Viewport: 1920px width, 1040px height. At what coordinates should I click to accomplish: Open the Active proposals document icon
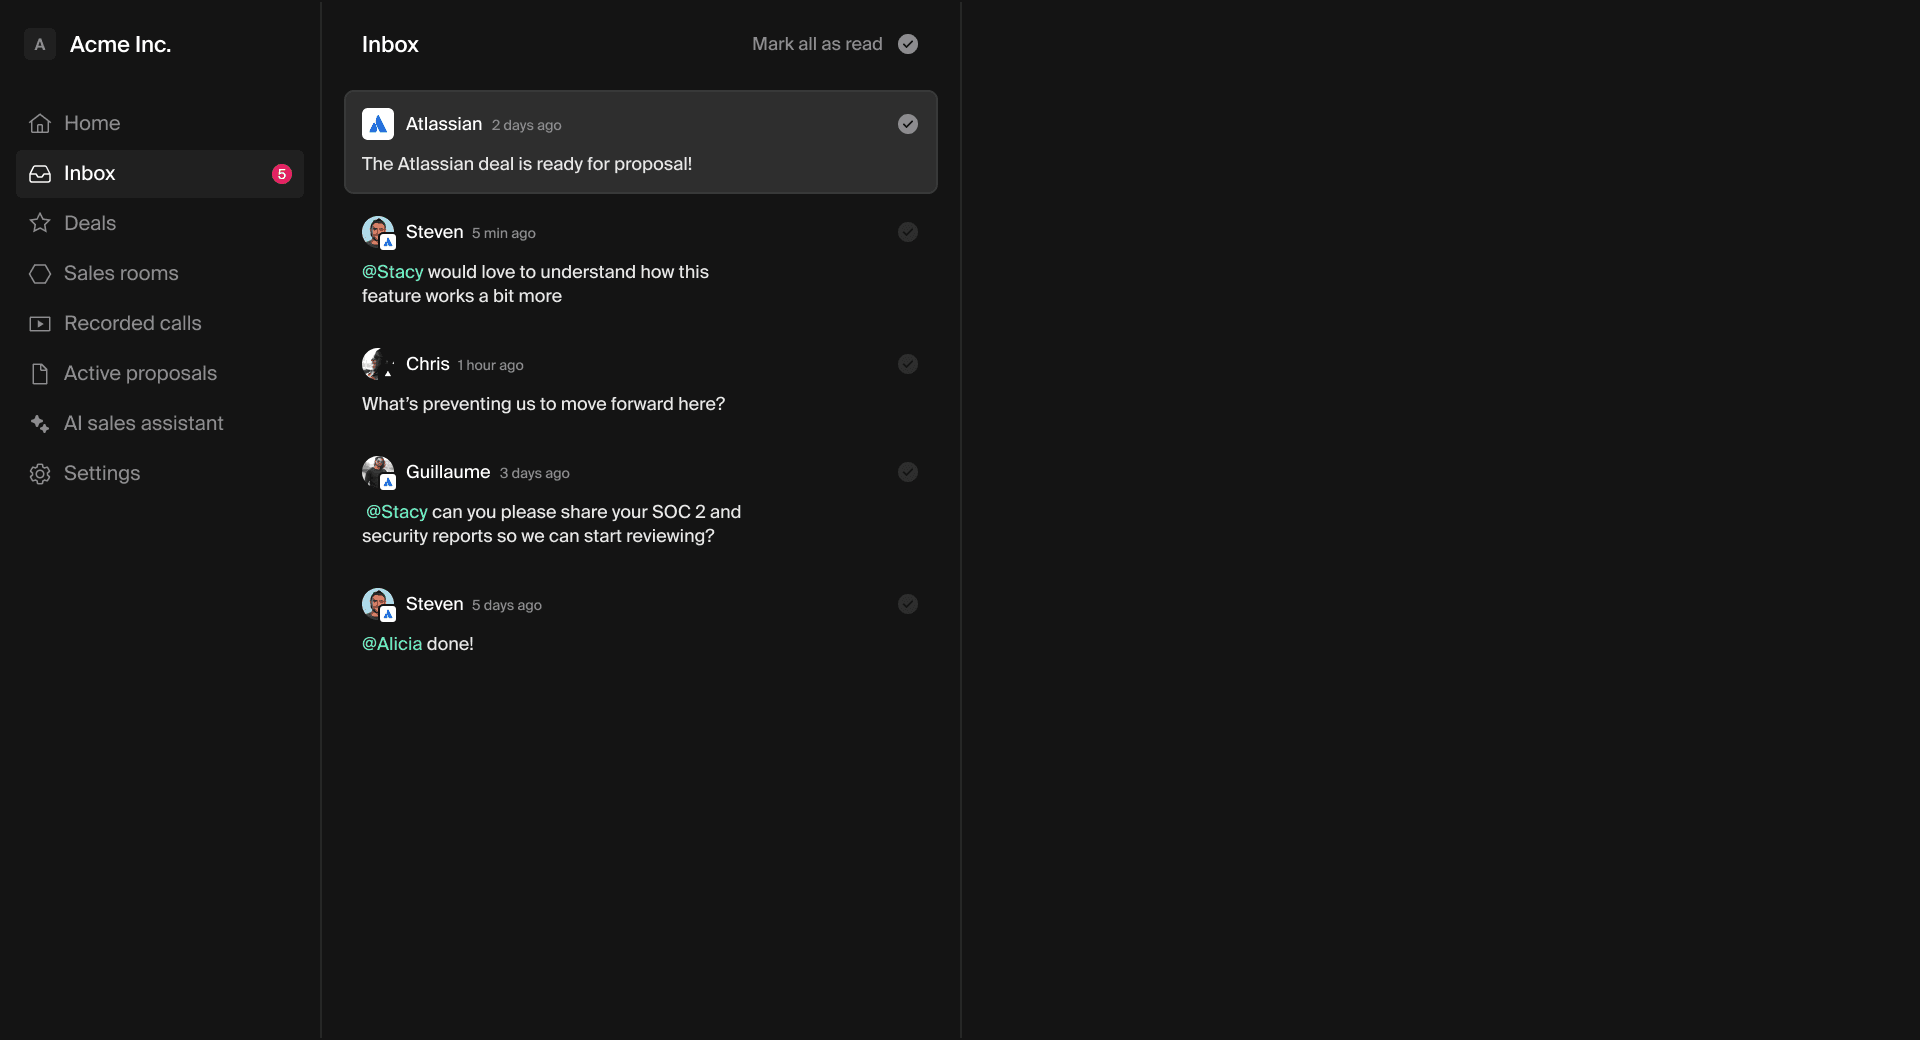click(40, 373)
